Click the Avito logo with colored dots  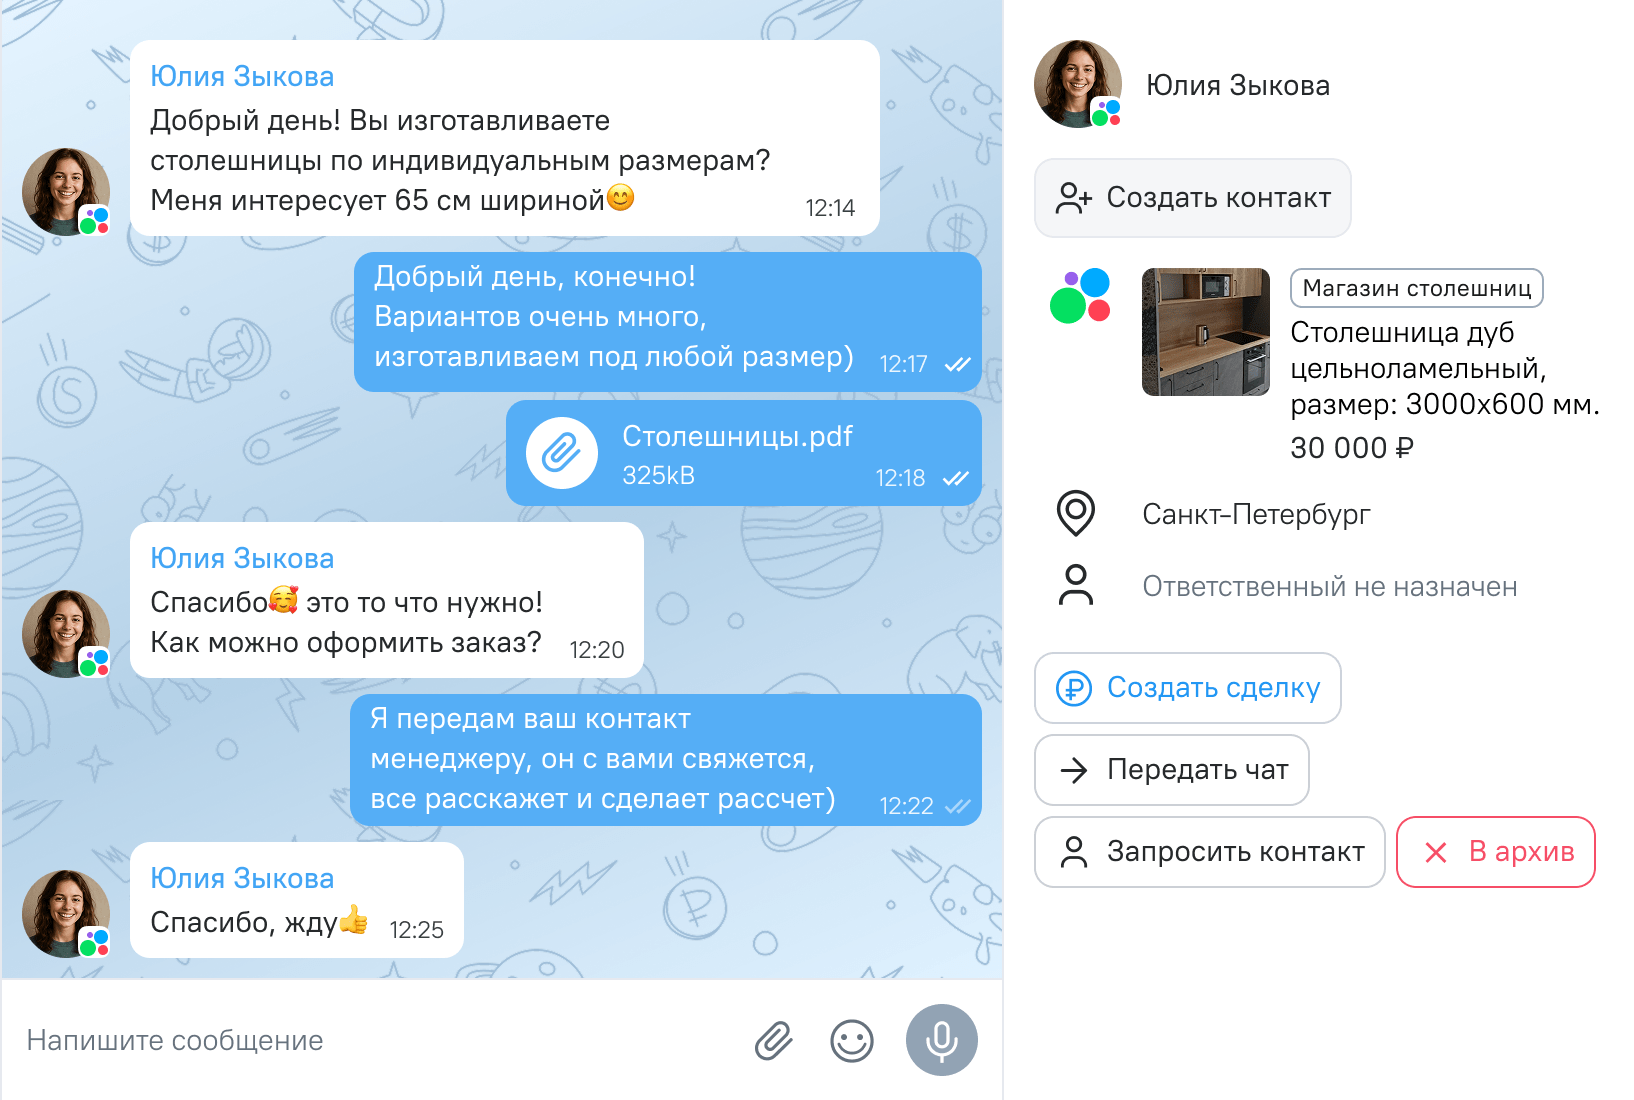point(1080,296)
